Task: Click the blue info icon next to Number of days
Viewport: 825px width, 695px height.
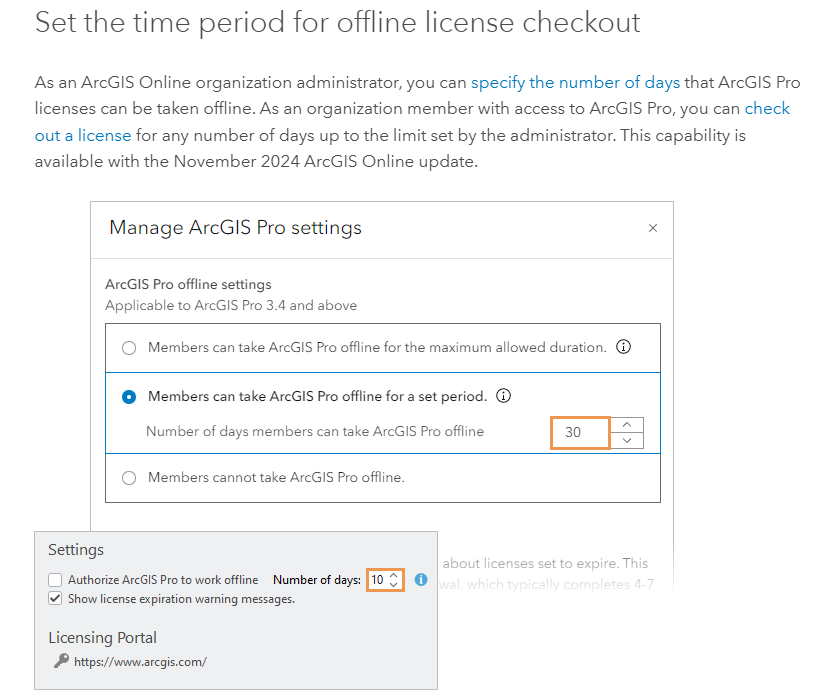Action: pyautogui.click(x=421, y=579)
